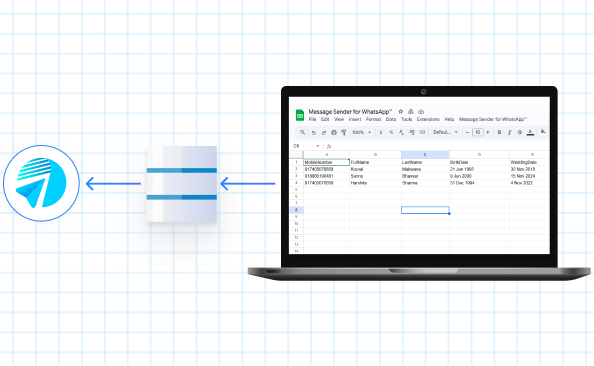Image resolution: width=594 pixels, height=366 pixels.
Task: Select column C header
Action: coord(425,155)
